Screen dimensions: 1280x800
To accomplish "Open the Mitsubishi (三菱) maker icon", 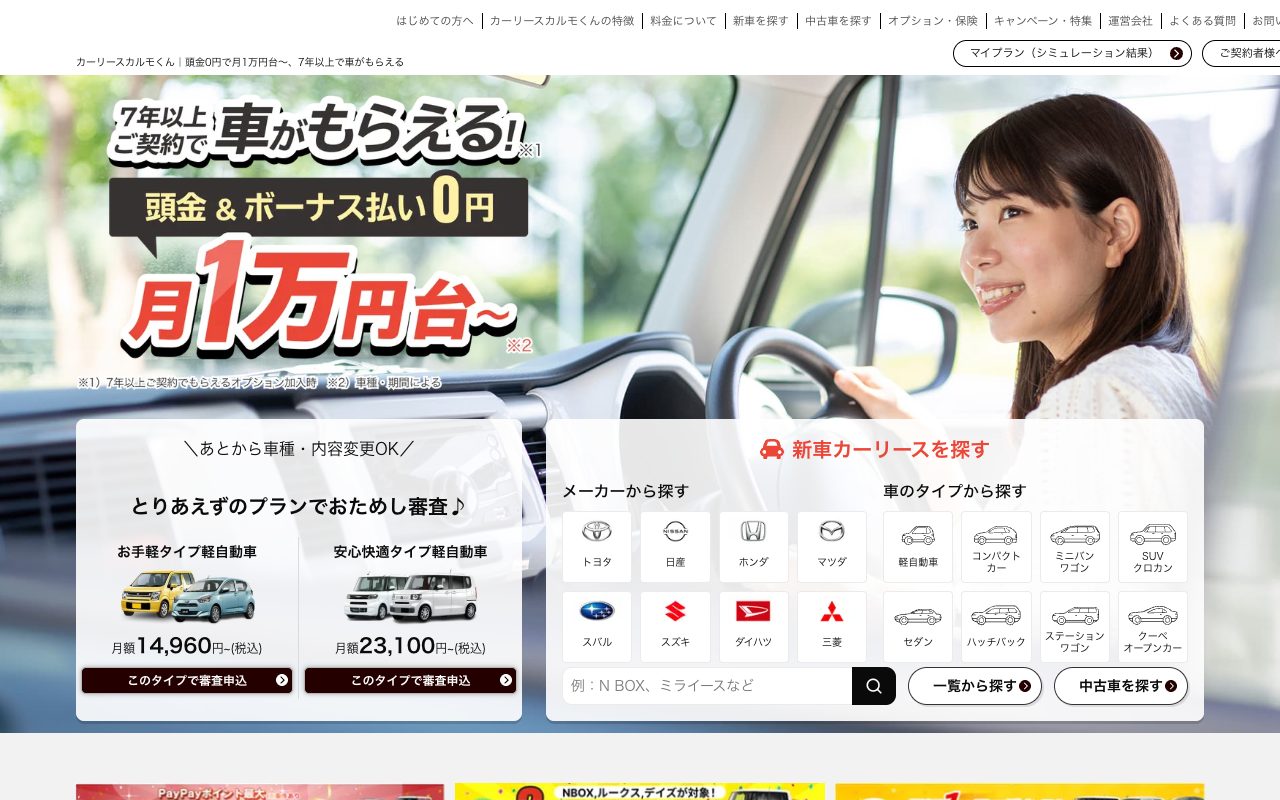I will coord(832,627).
